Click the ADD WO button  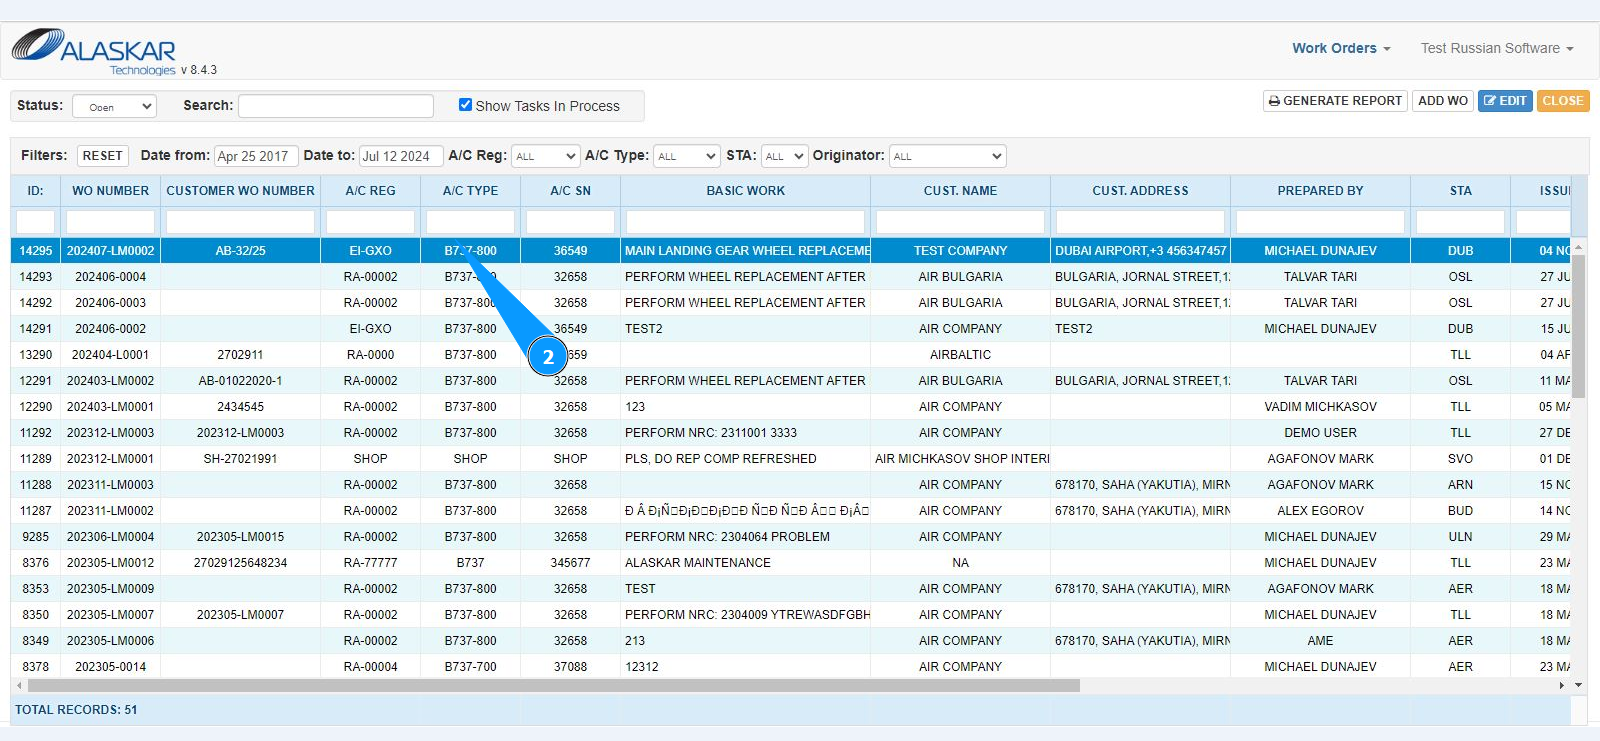1442,101
